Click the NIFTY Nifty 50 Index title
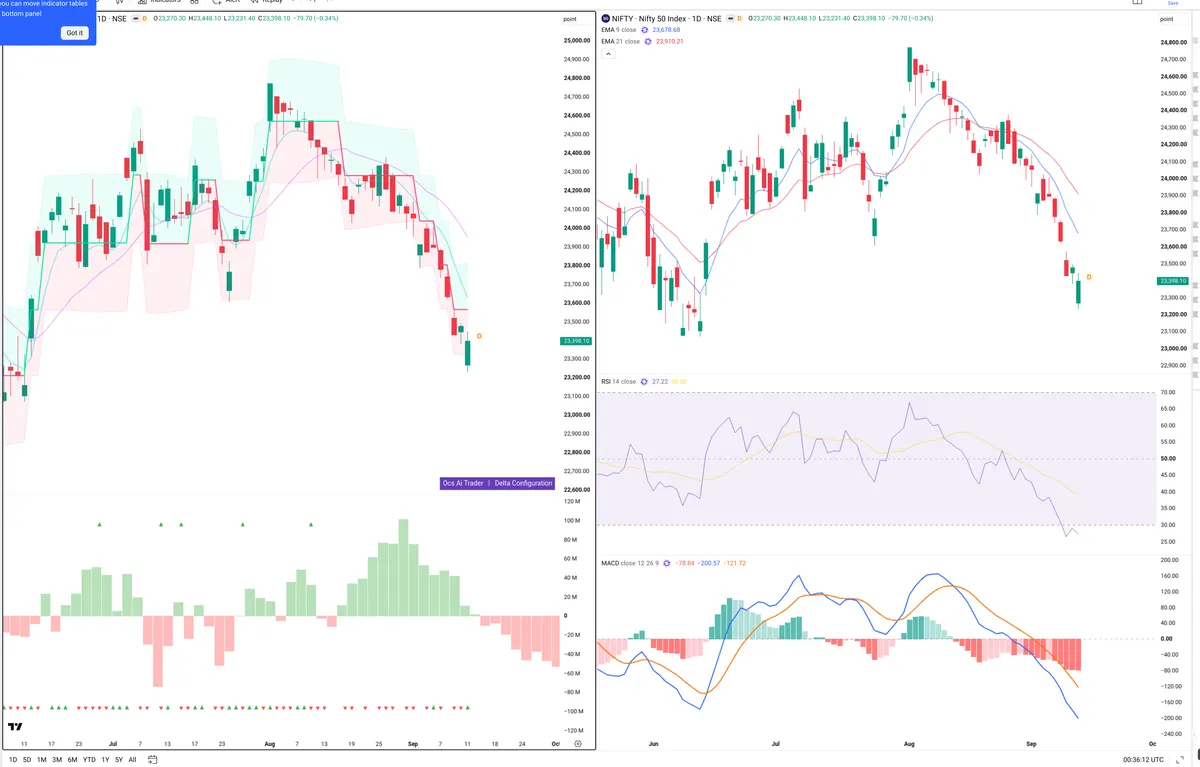 [669, 18]
